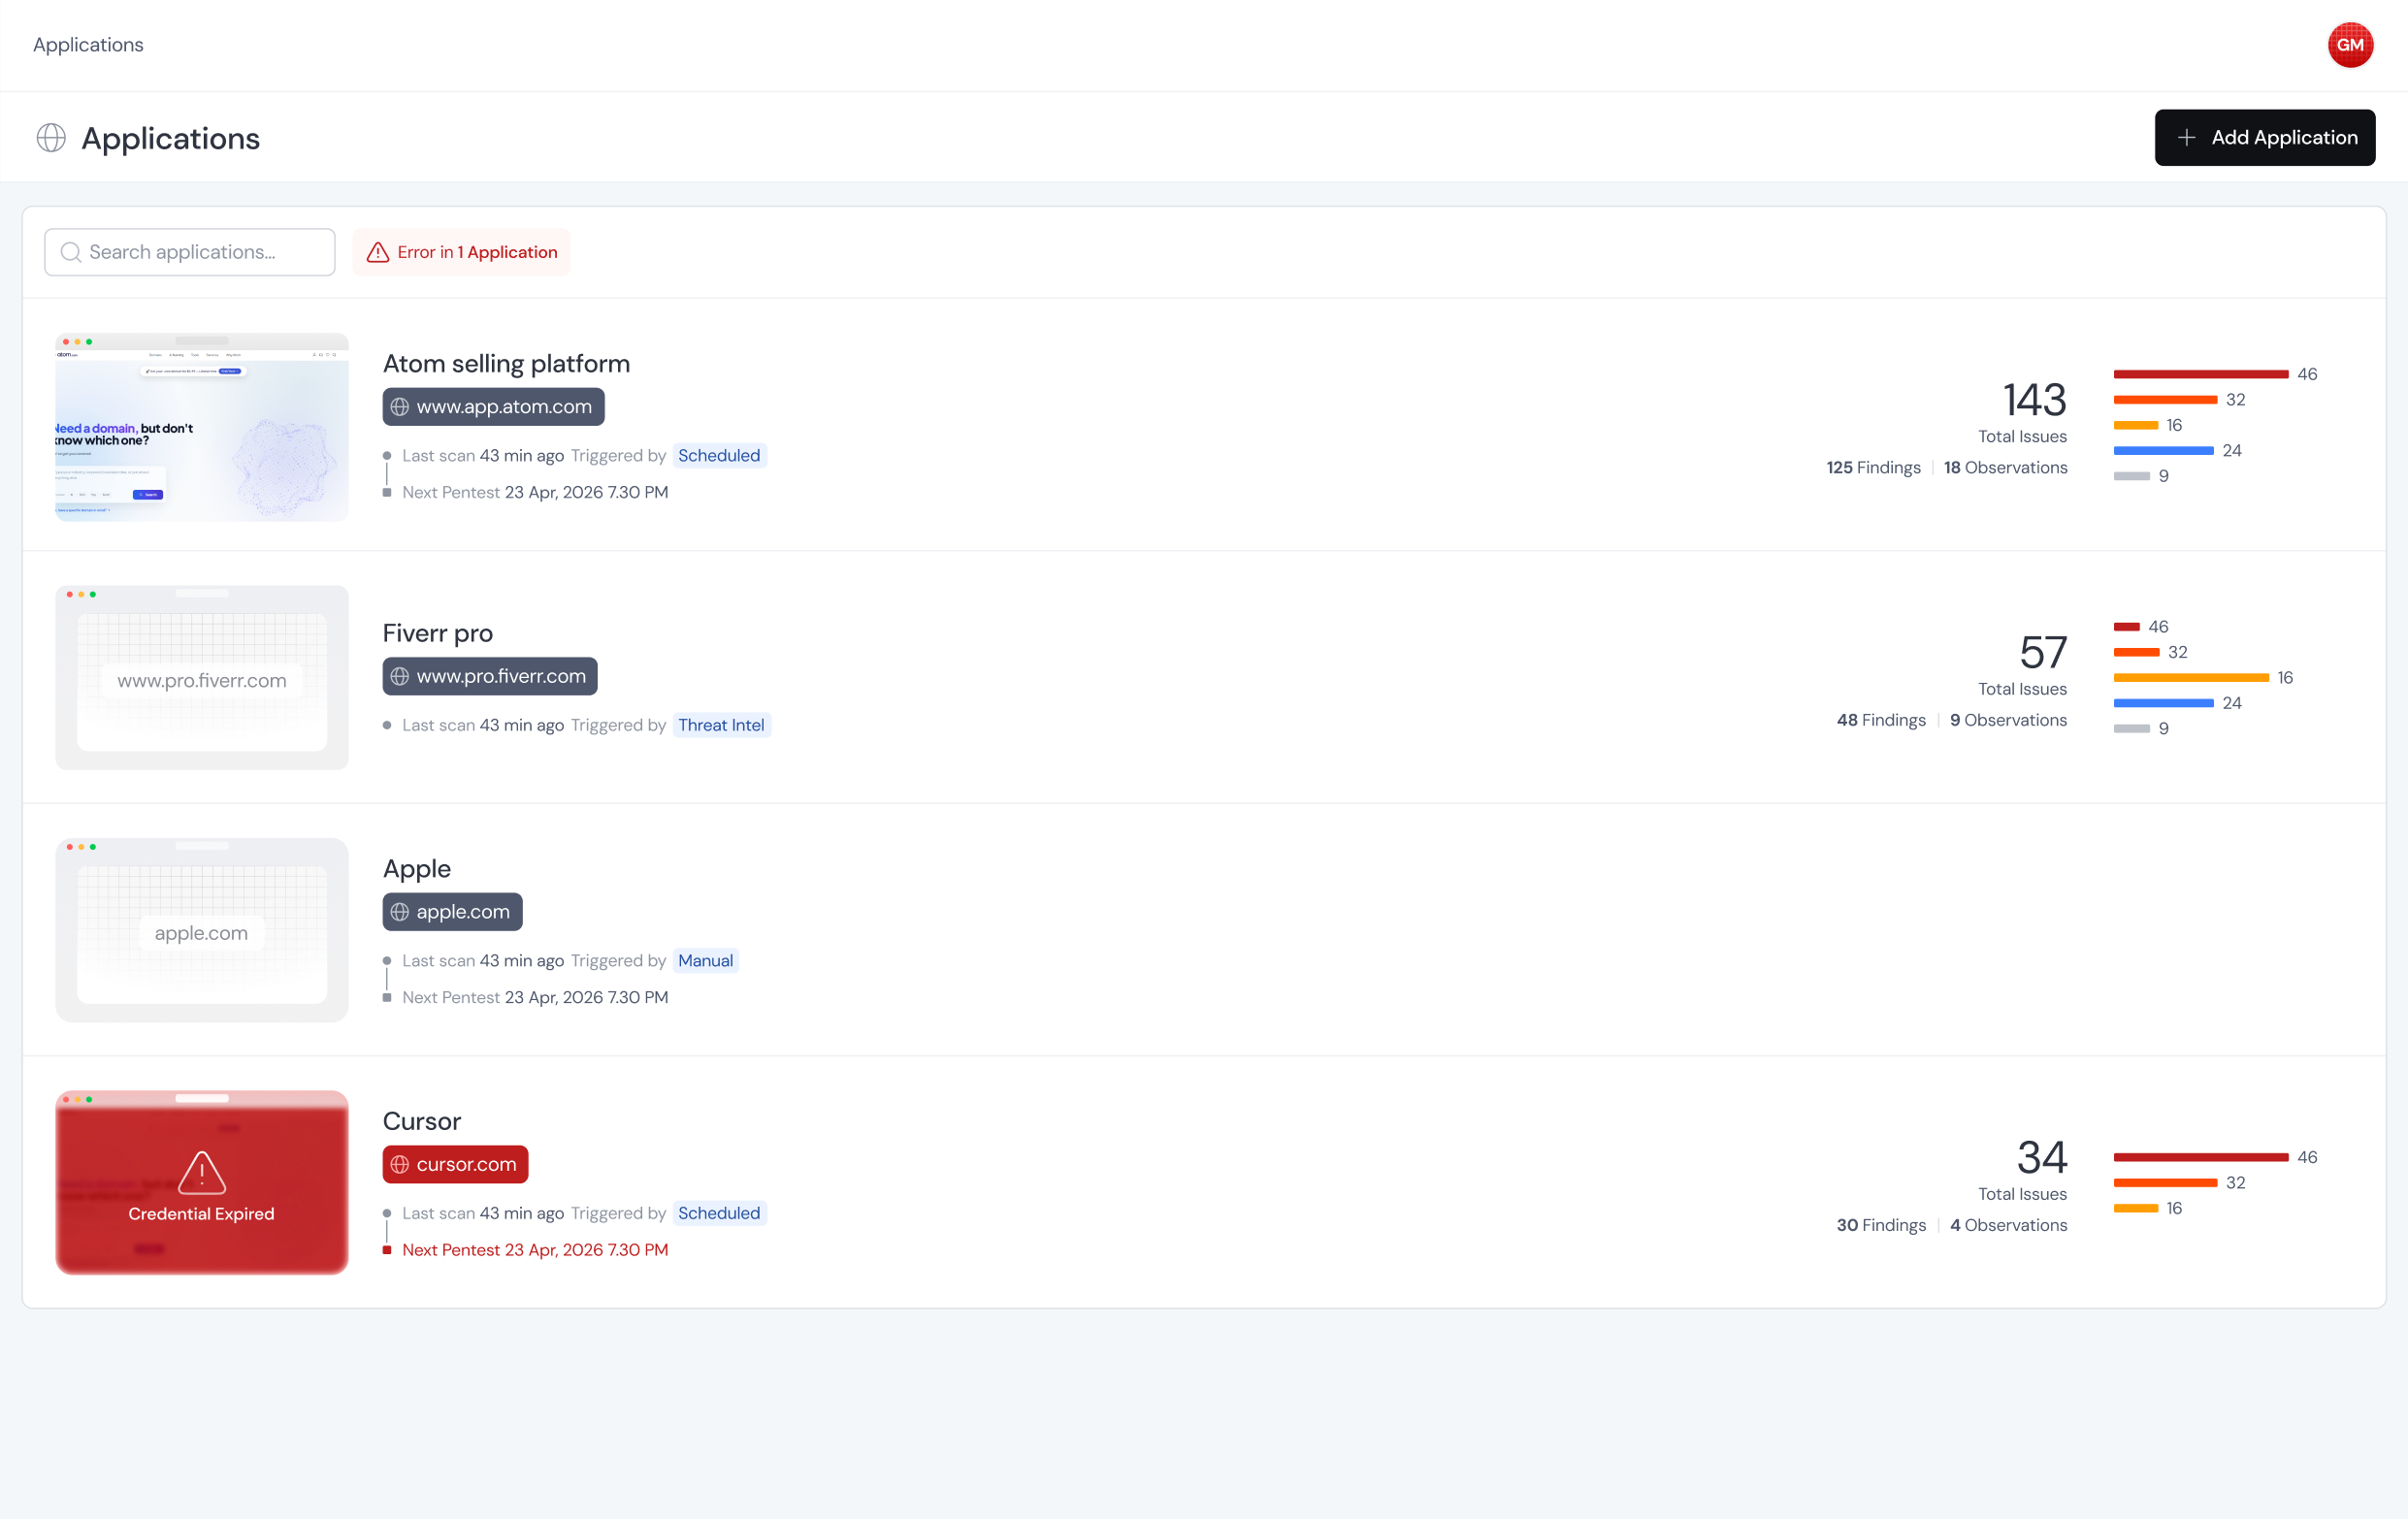Open the red cursor.com URL chip
Screen dimensions: 2408x1519
tap(456, 1165)
